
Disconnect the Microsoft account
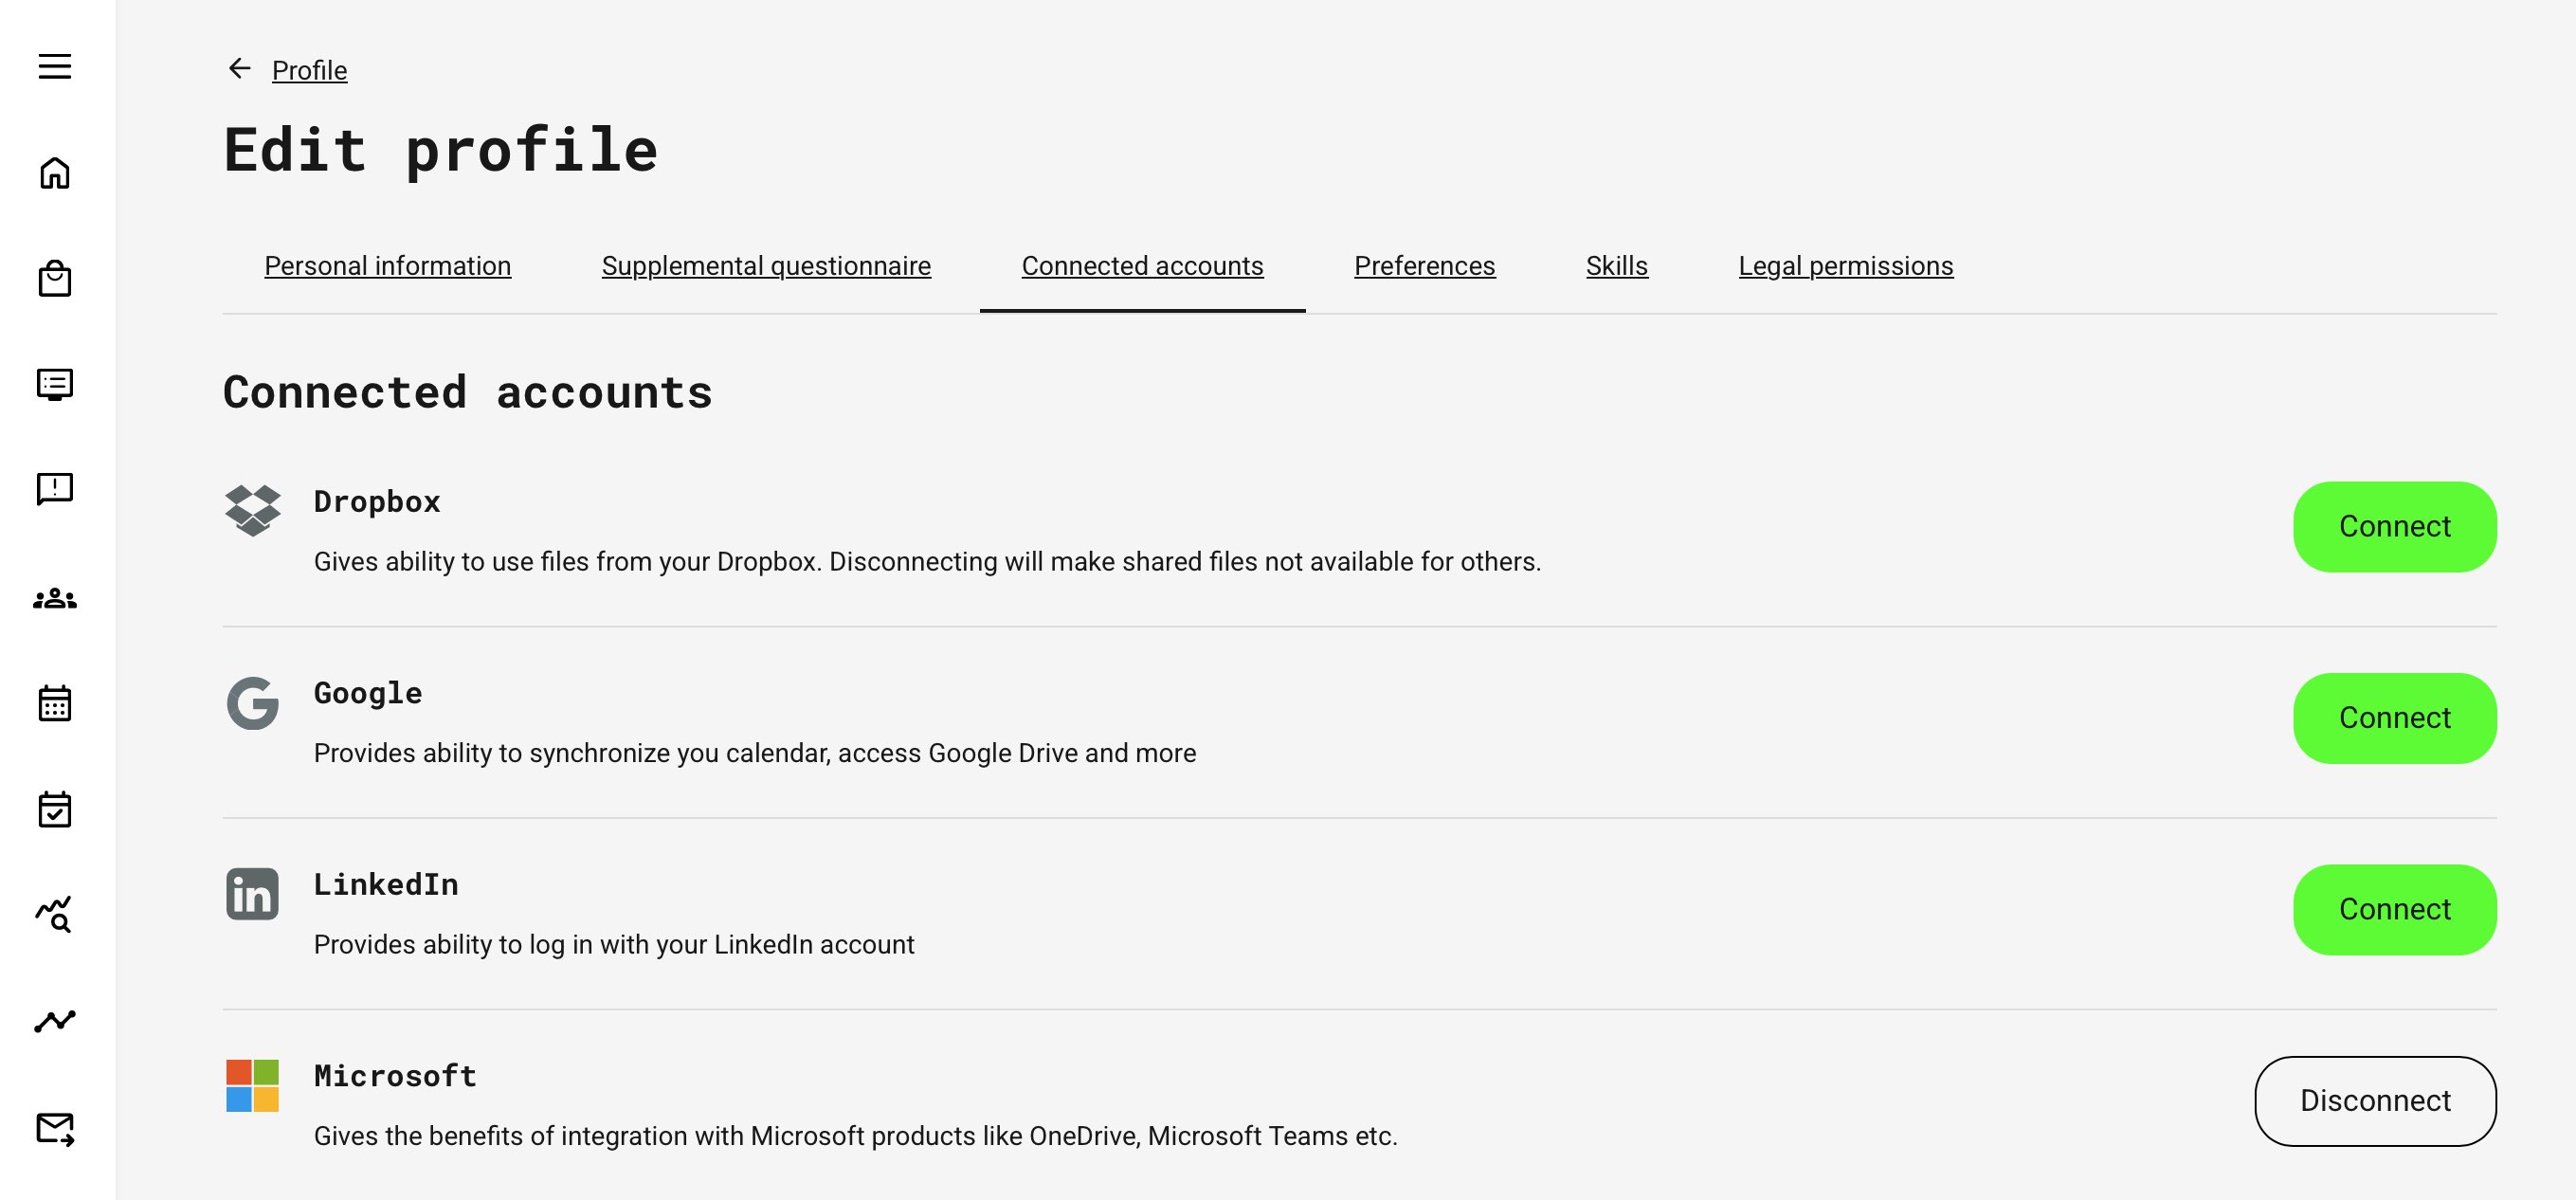[2374, 1100]
